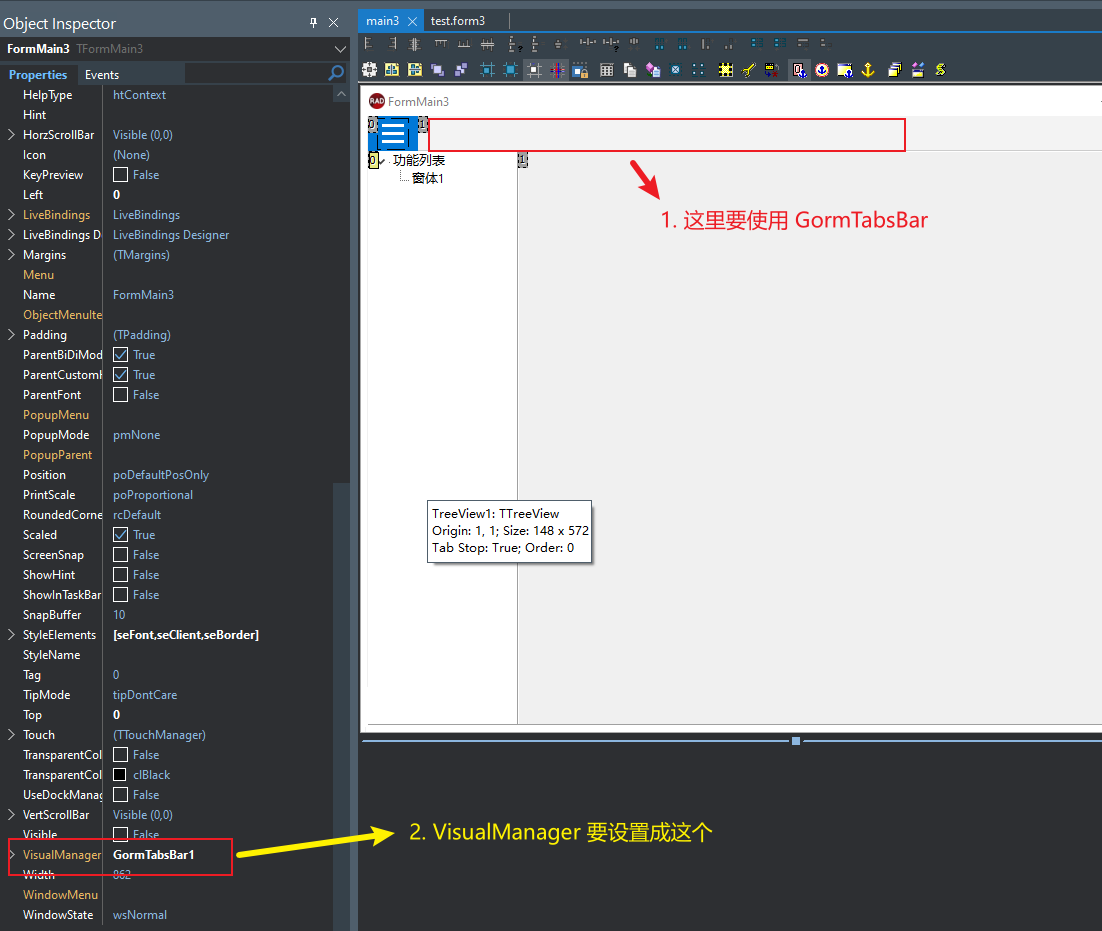Click the yellow square with black handles icon
Screen dimensions: 1102x931
pos(725,70)
